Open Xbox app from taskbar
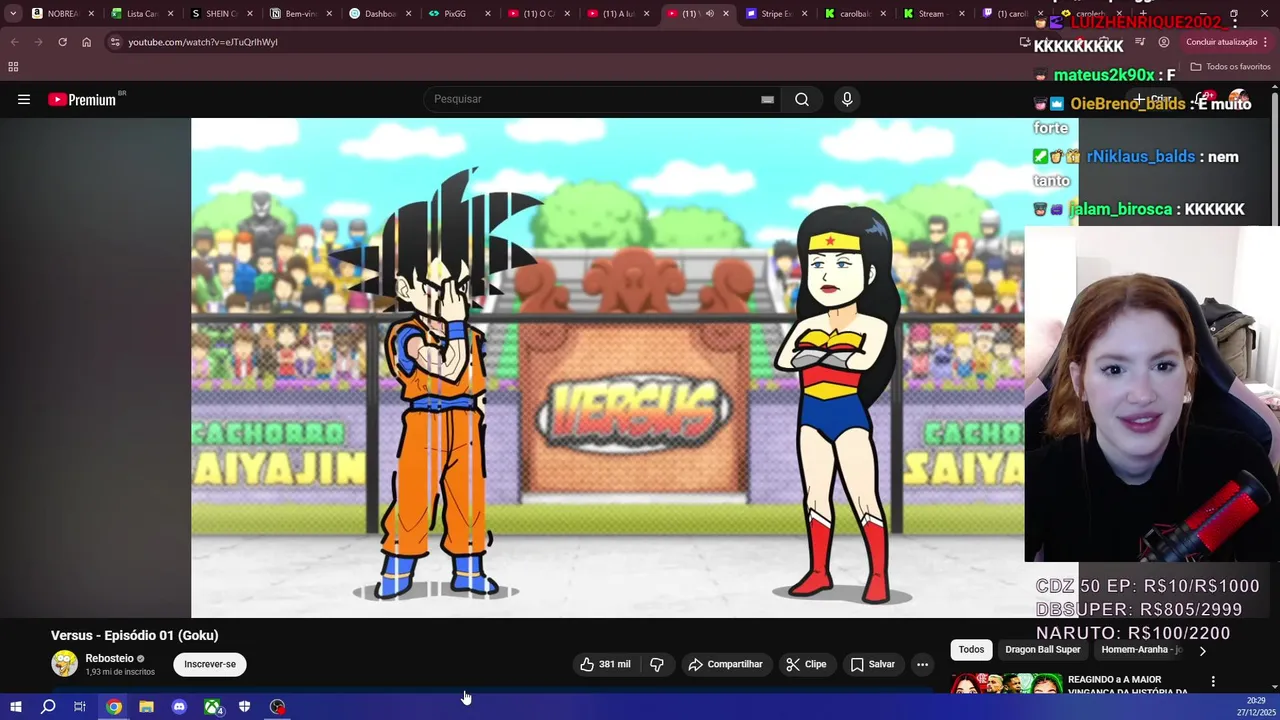 point(212,707)
